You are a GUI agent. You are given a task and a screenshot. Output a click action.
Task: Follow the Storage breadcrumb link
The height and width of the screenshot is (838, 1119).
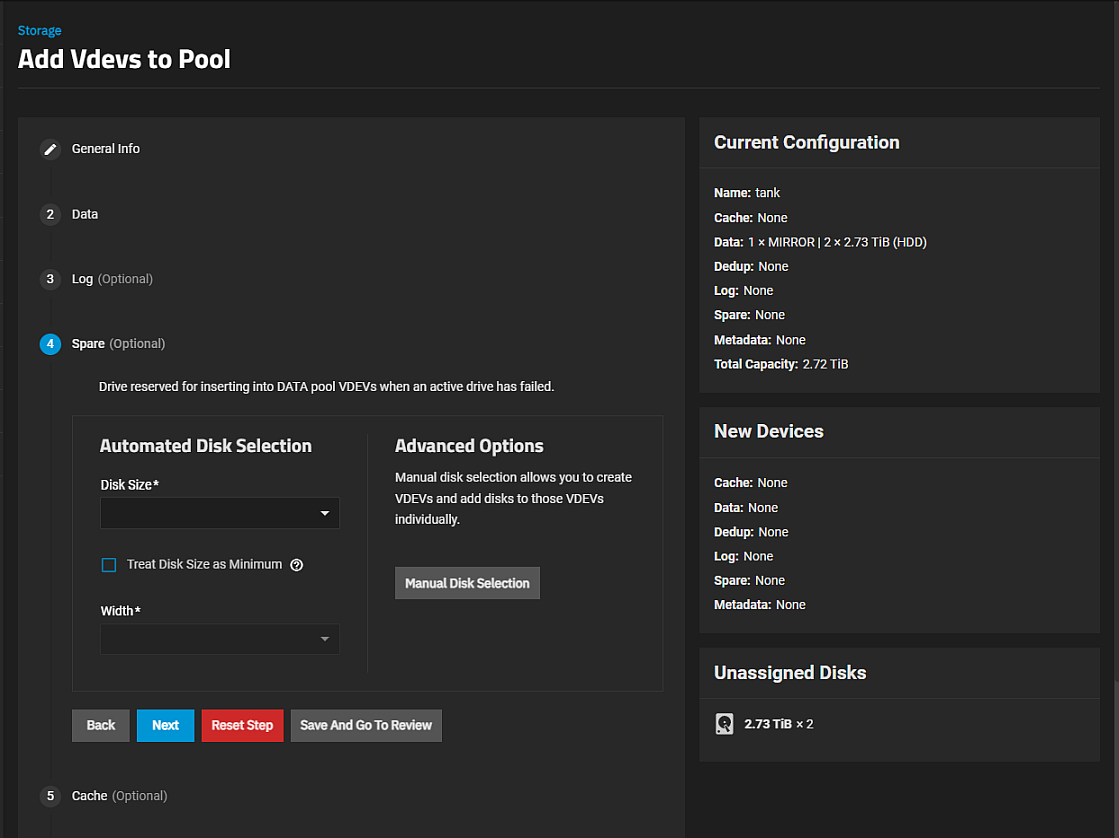tap(39, 31)
